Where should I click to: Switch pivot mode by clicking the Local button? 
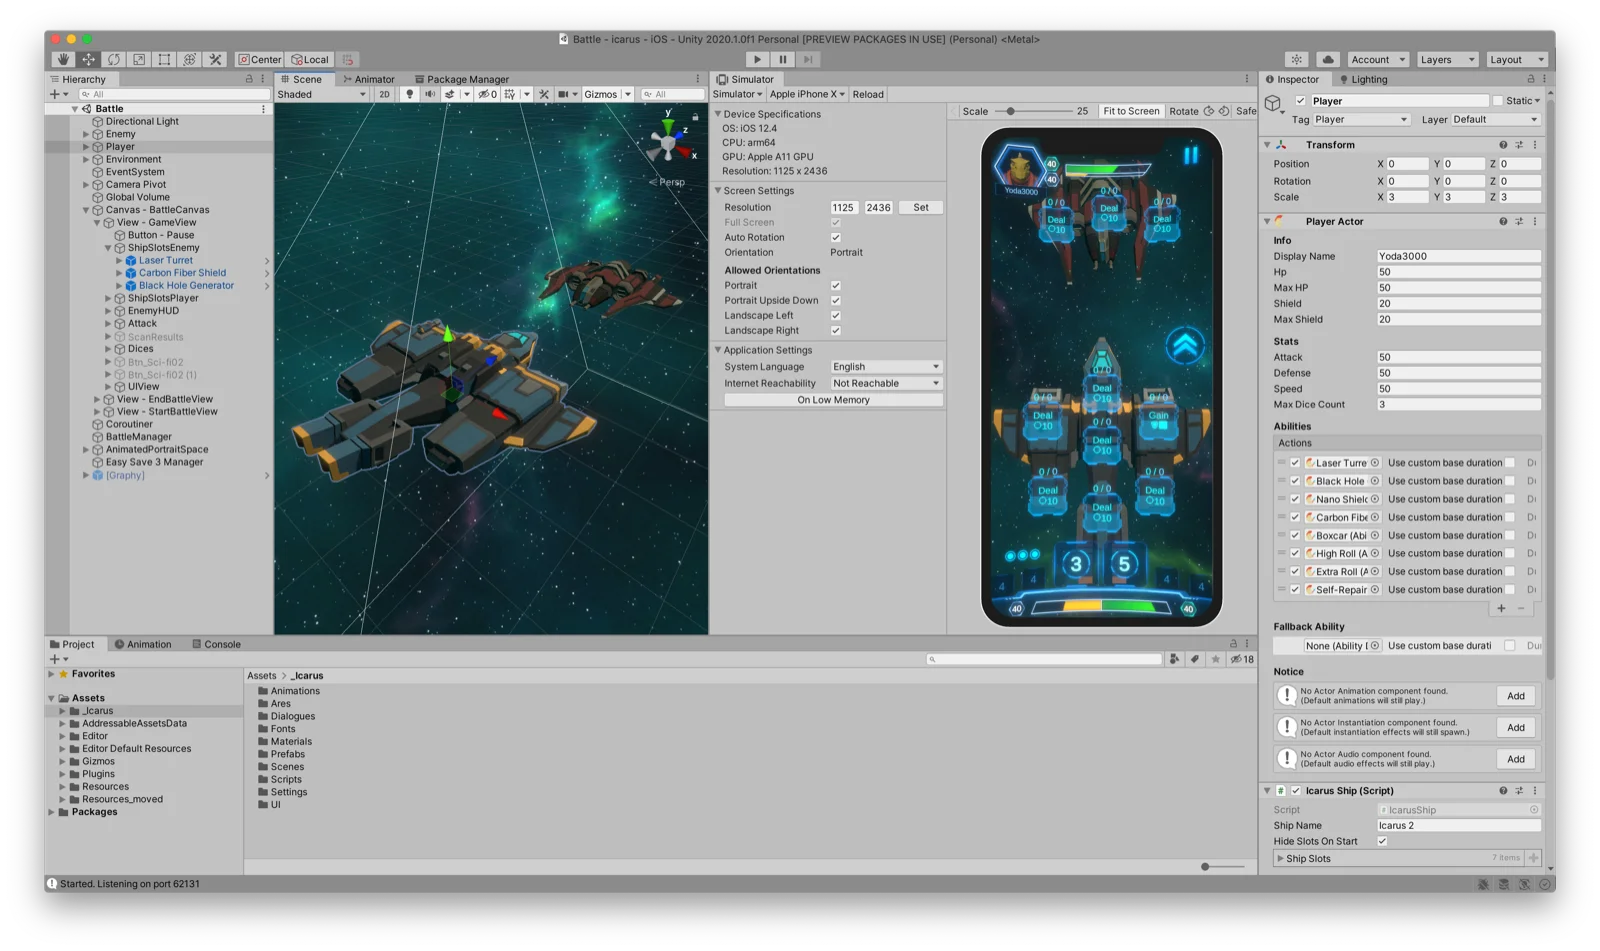coord(309,59)
